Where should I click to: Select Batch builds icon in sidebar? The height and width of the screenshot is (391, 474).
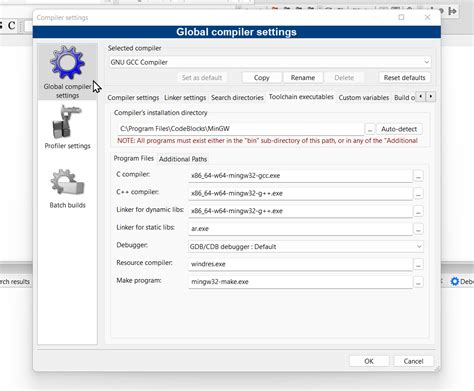coord(67,182)
